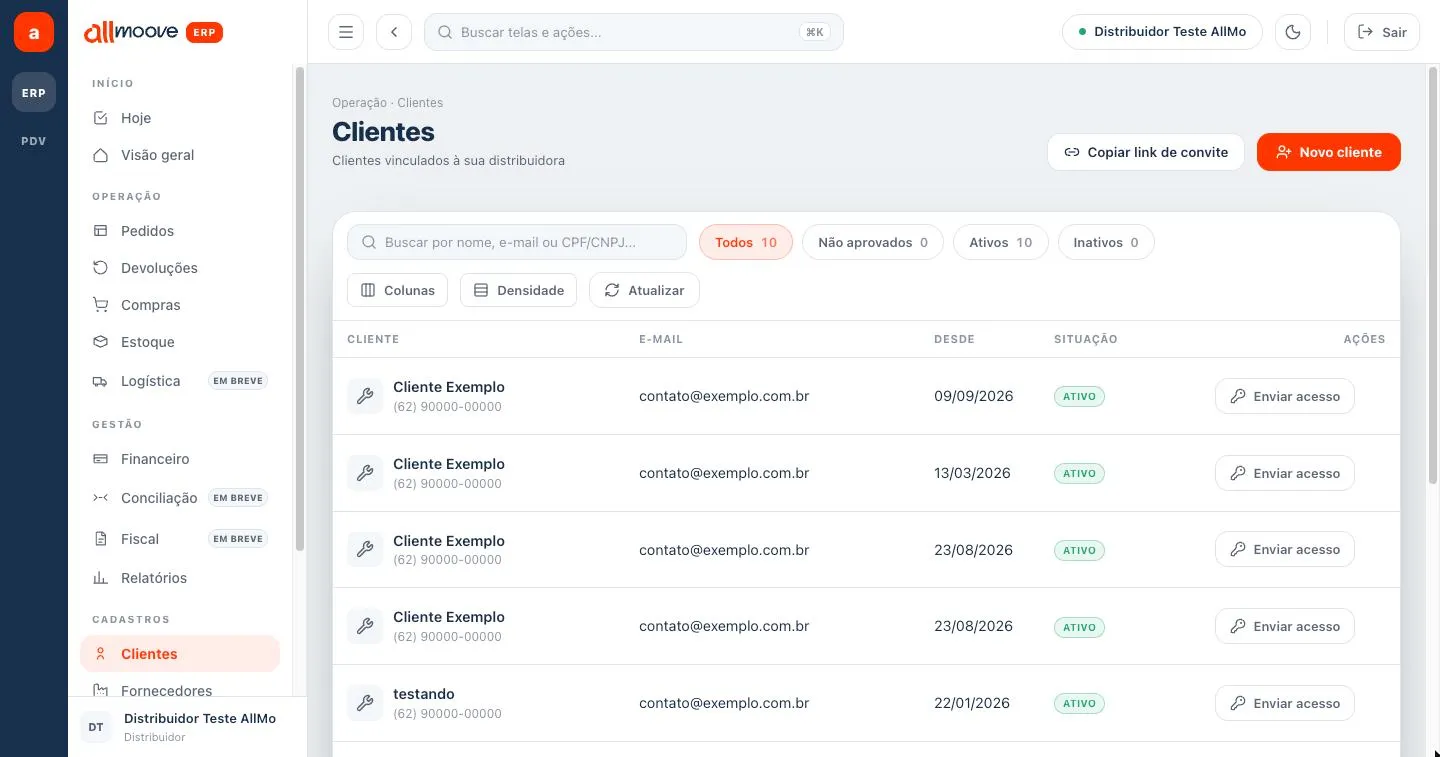Select Clientes in the sidebar
Screen dimensions: 1440x757
180,654
